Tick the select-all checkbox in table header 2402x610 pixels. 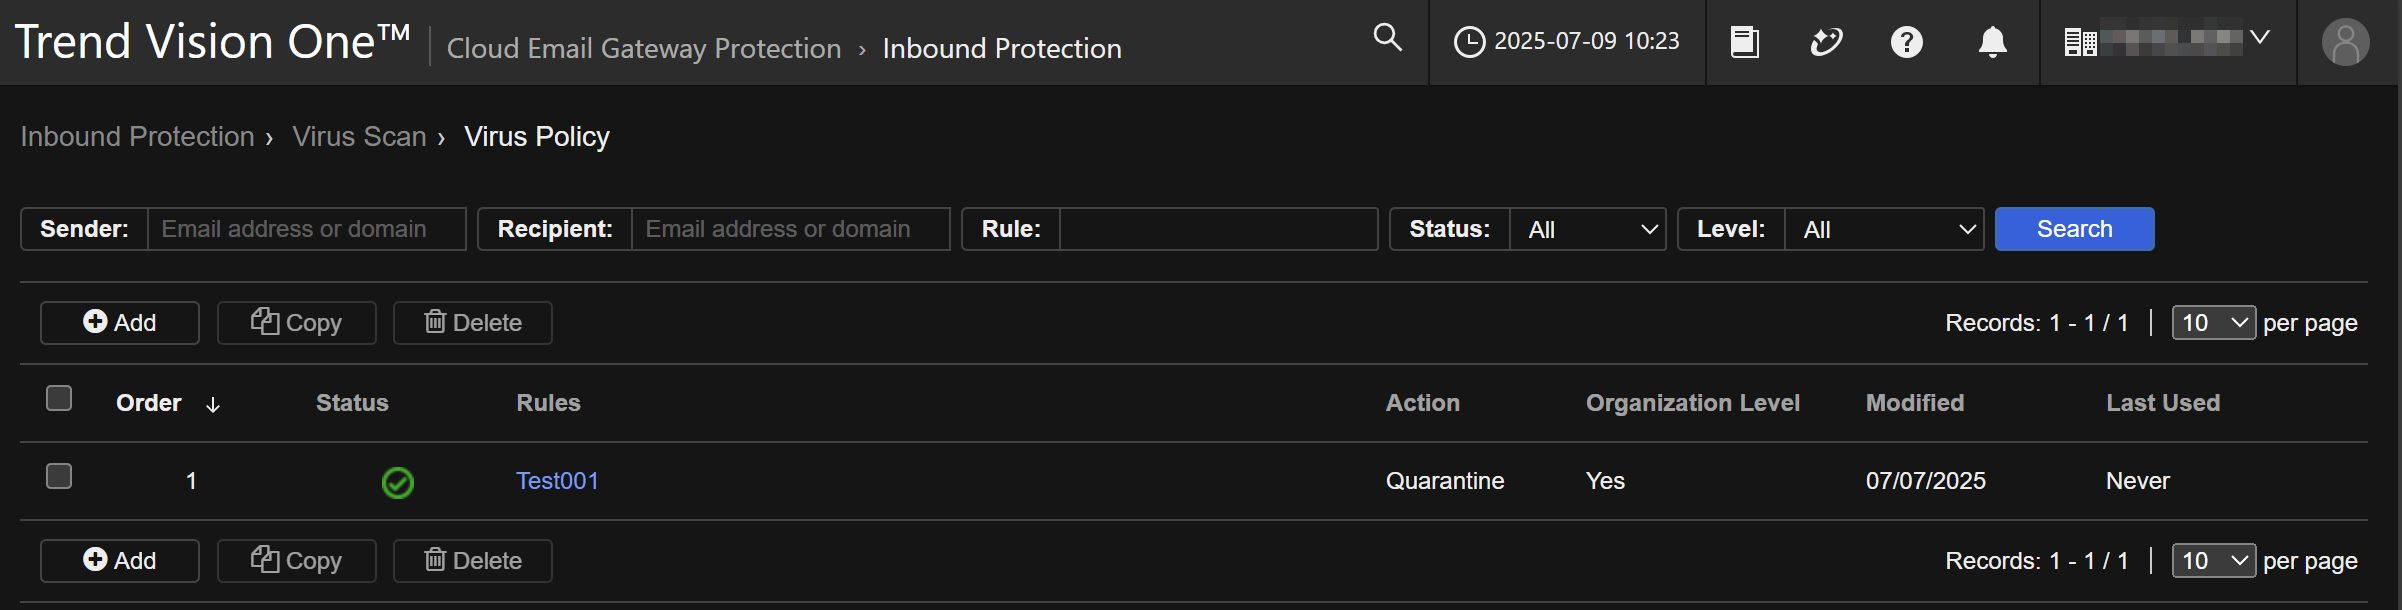pos(59,398)
